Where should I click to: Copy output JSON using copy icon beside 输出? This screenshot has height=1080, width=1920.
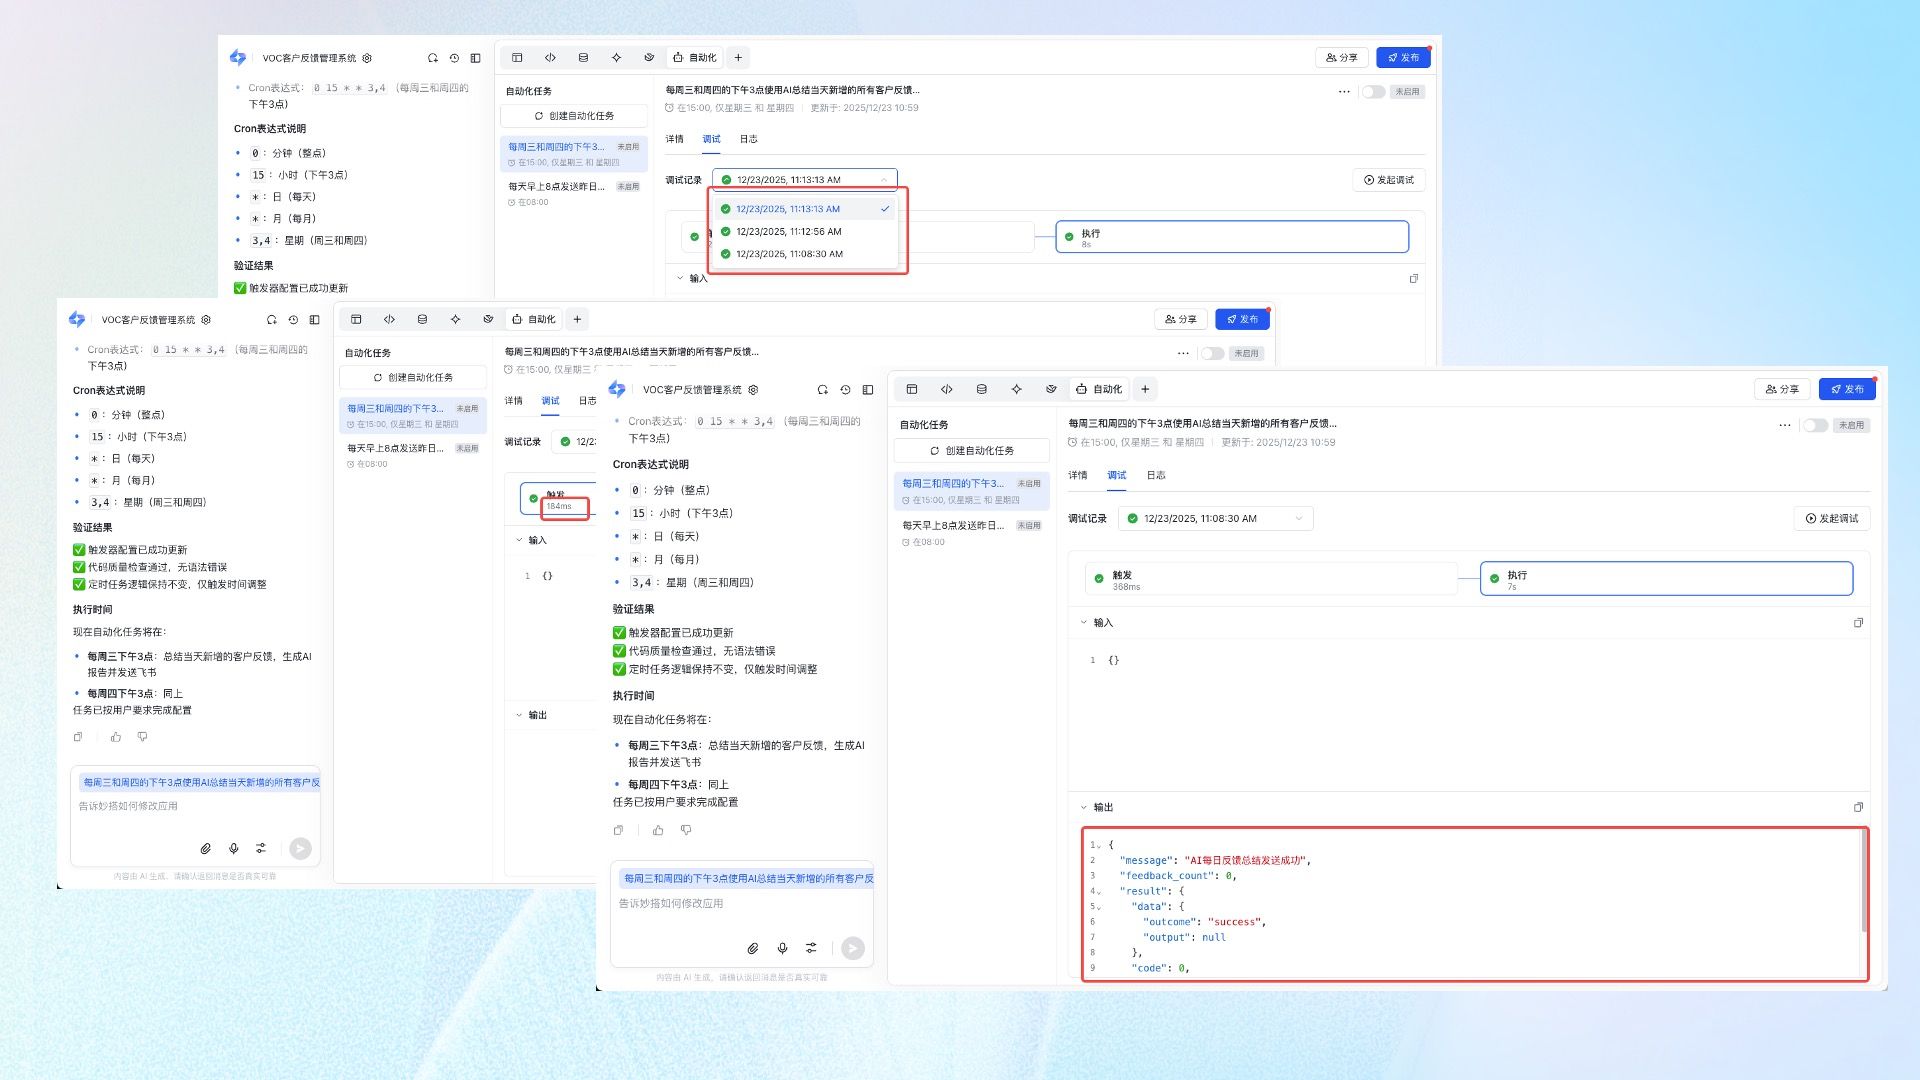1858,807
